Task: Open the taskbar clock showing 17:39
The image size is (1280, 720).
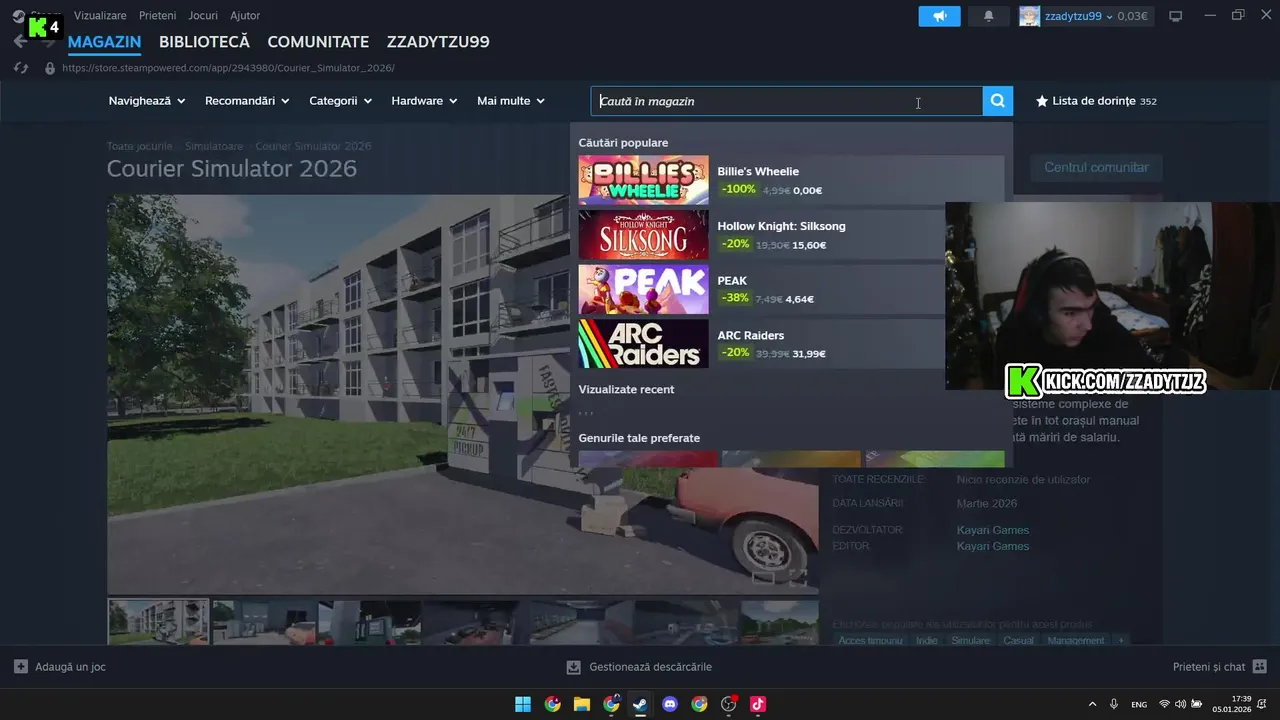Action: click(x=1232, y=704)
